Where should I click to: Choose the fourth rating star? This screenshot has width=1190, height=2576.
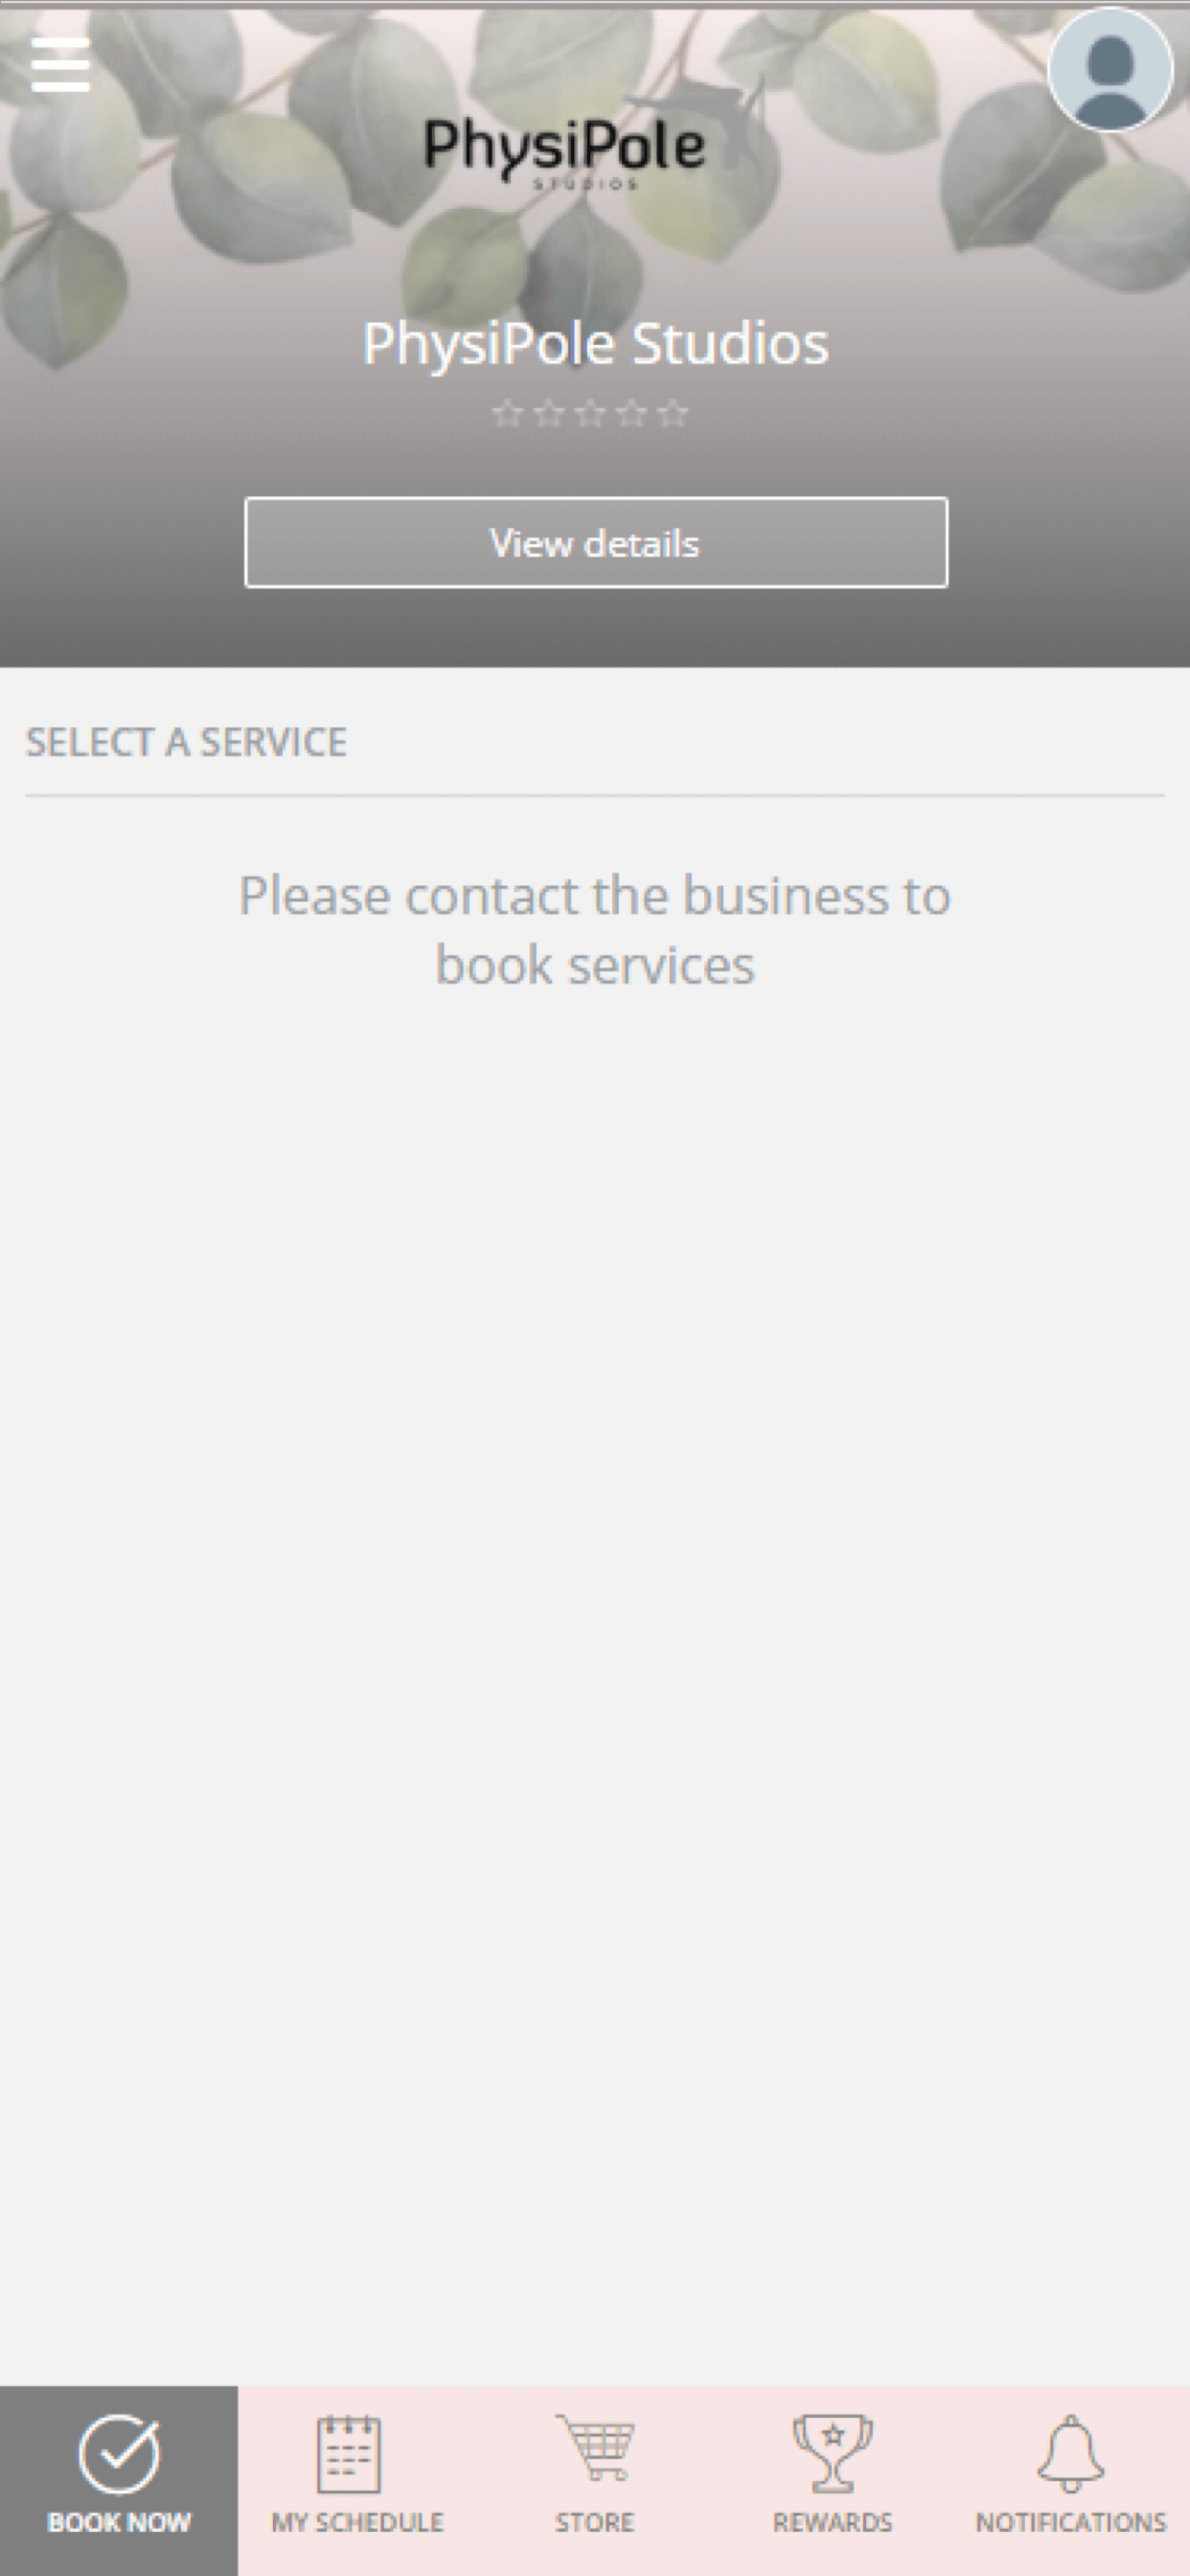coord(632,413)
